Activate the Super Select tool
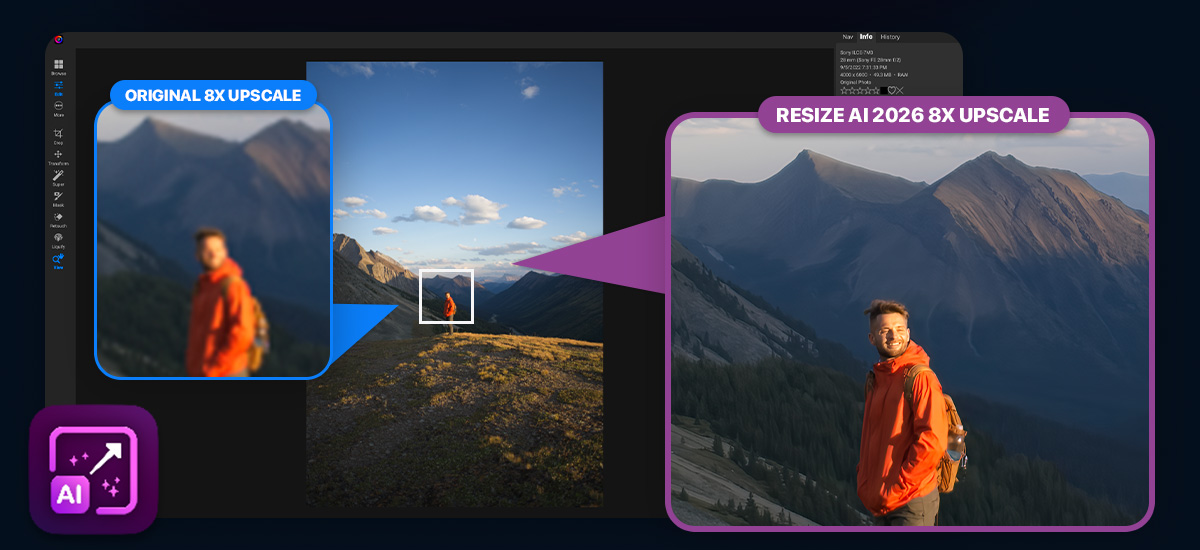1200x550 pixels. point(58,178)
